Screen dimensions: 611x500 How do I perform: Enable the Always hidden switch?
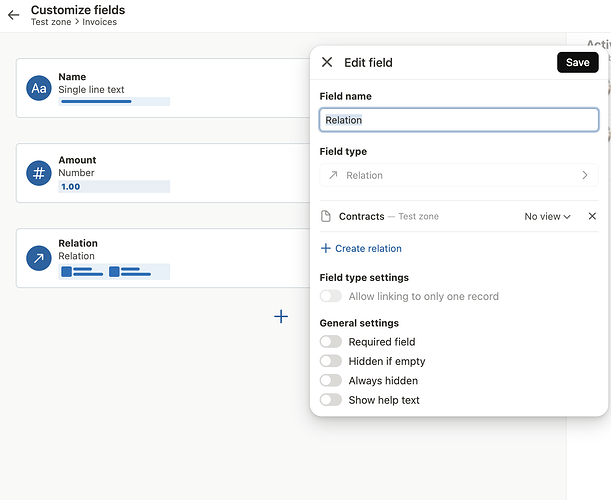[x=331, y=380]
